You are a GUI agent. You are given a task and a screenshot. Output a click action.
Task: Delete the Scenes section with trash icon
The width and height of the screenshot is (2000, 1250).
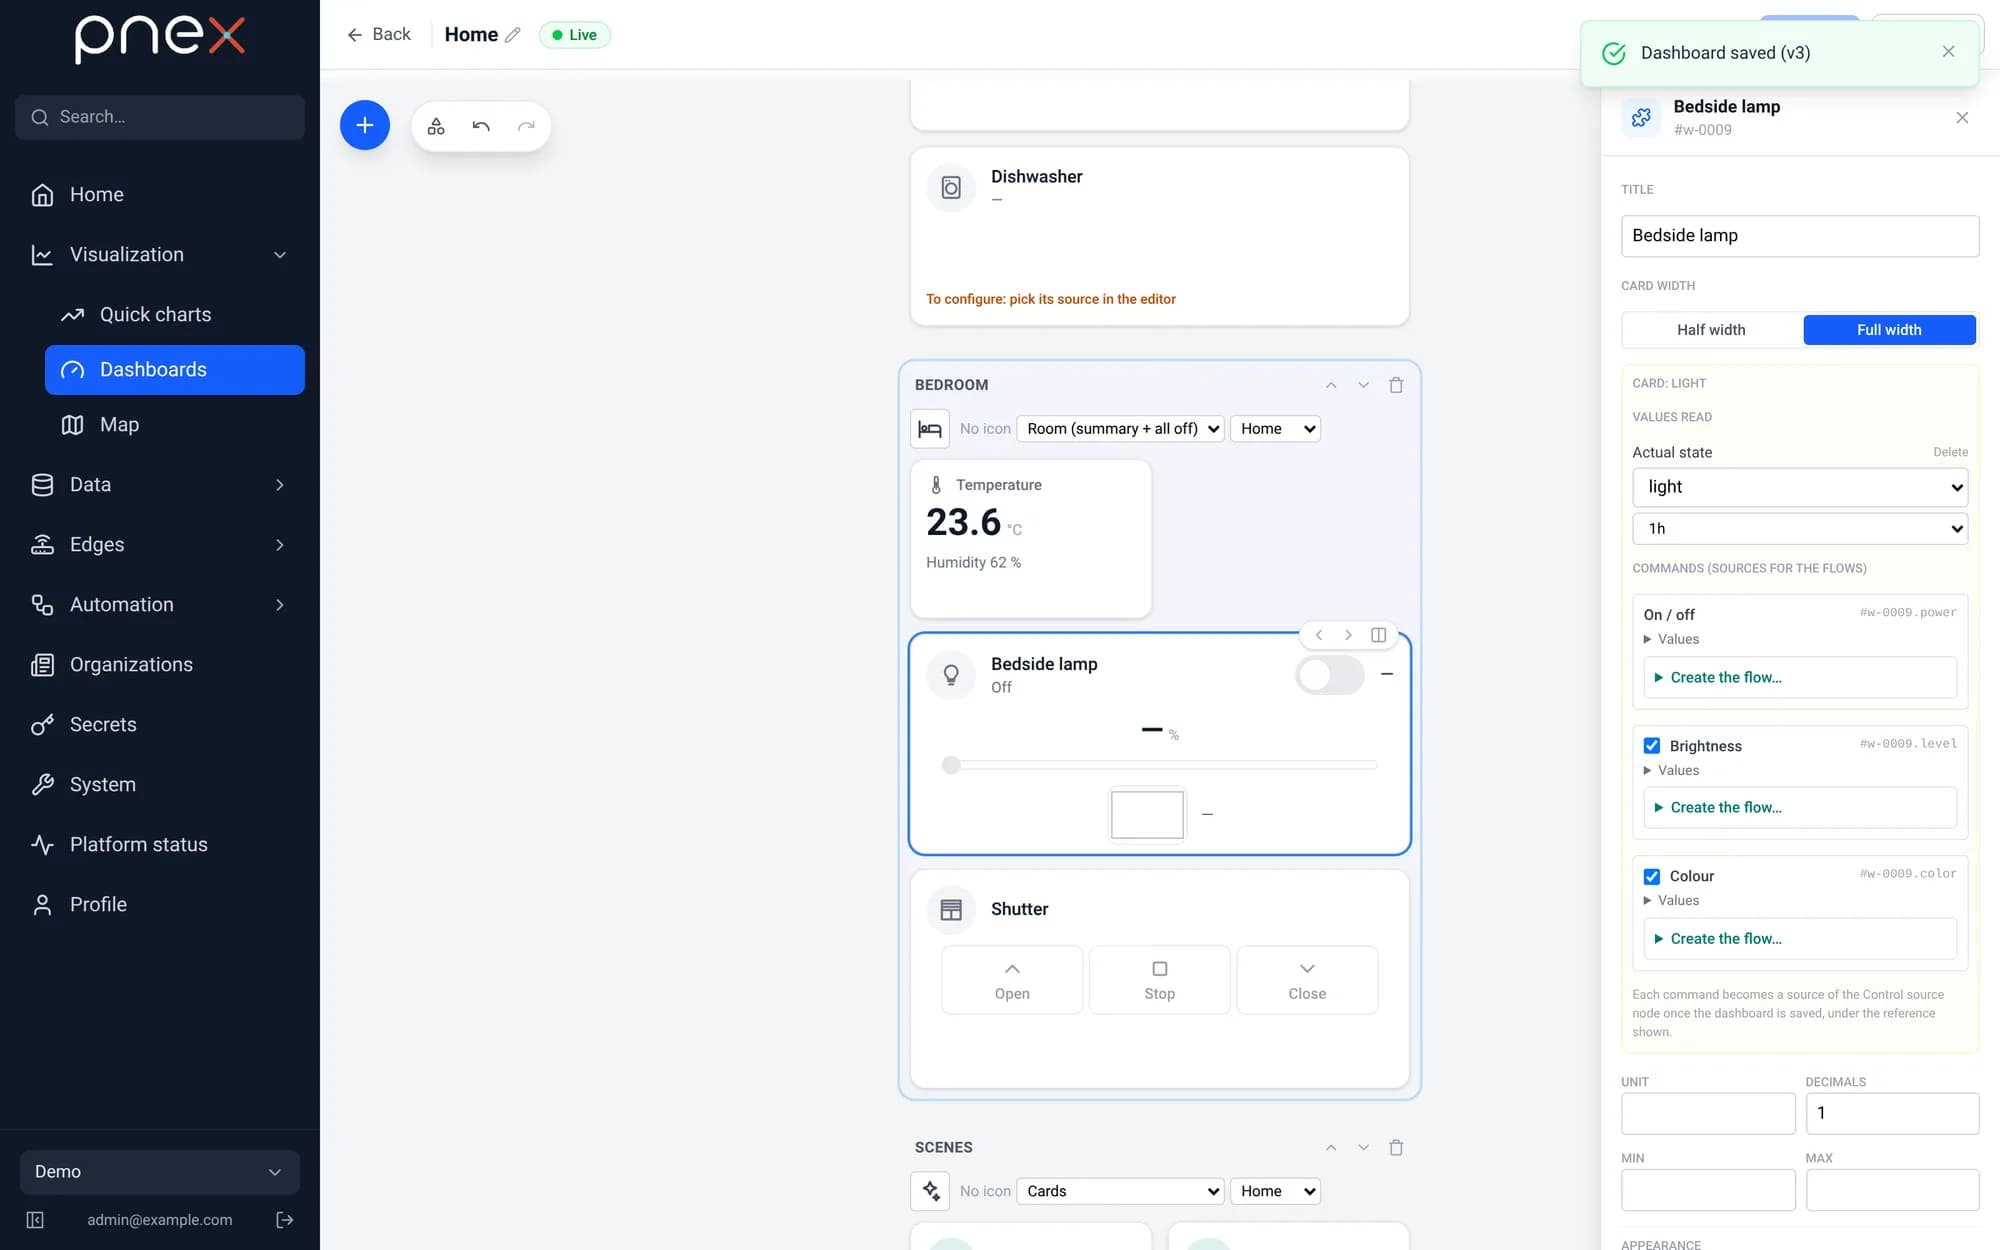[1396, 1147]
